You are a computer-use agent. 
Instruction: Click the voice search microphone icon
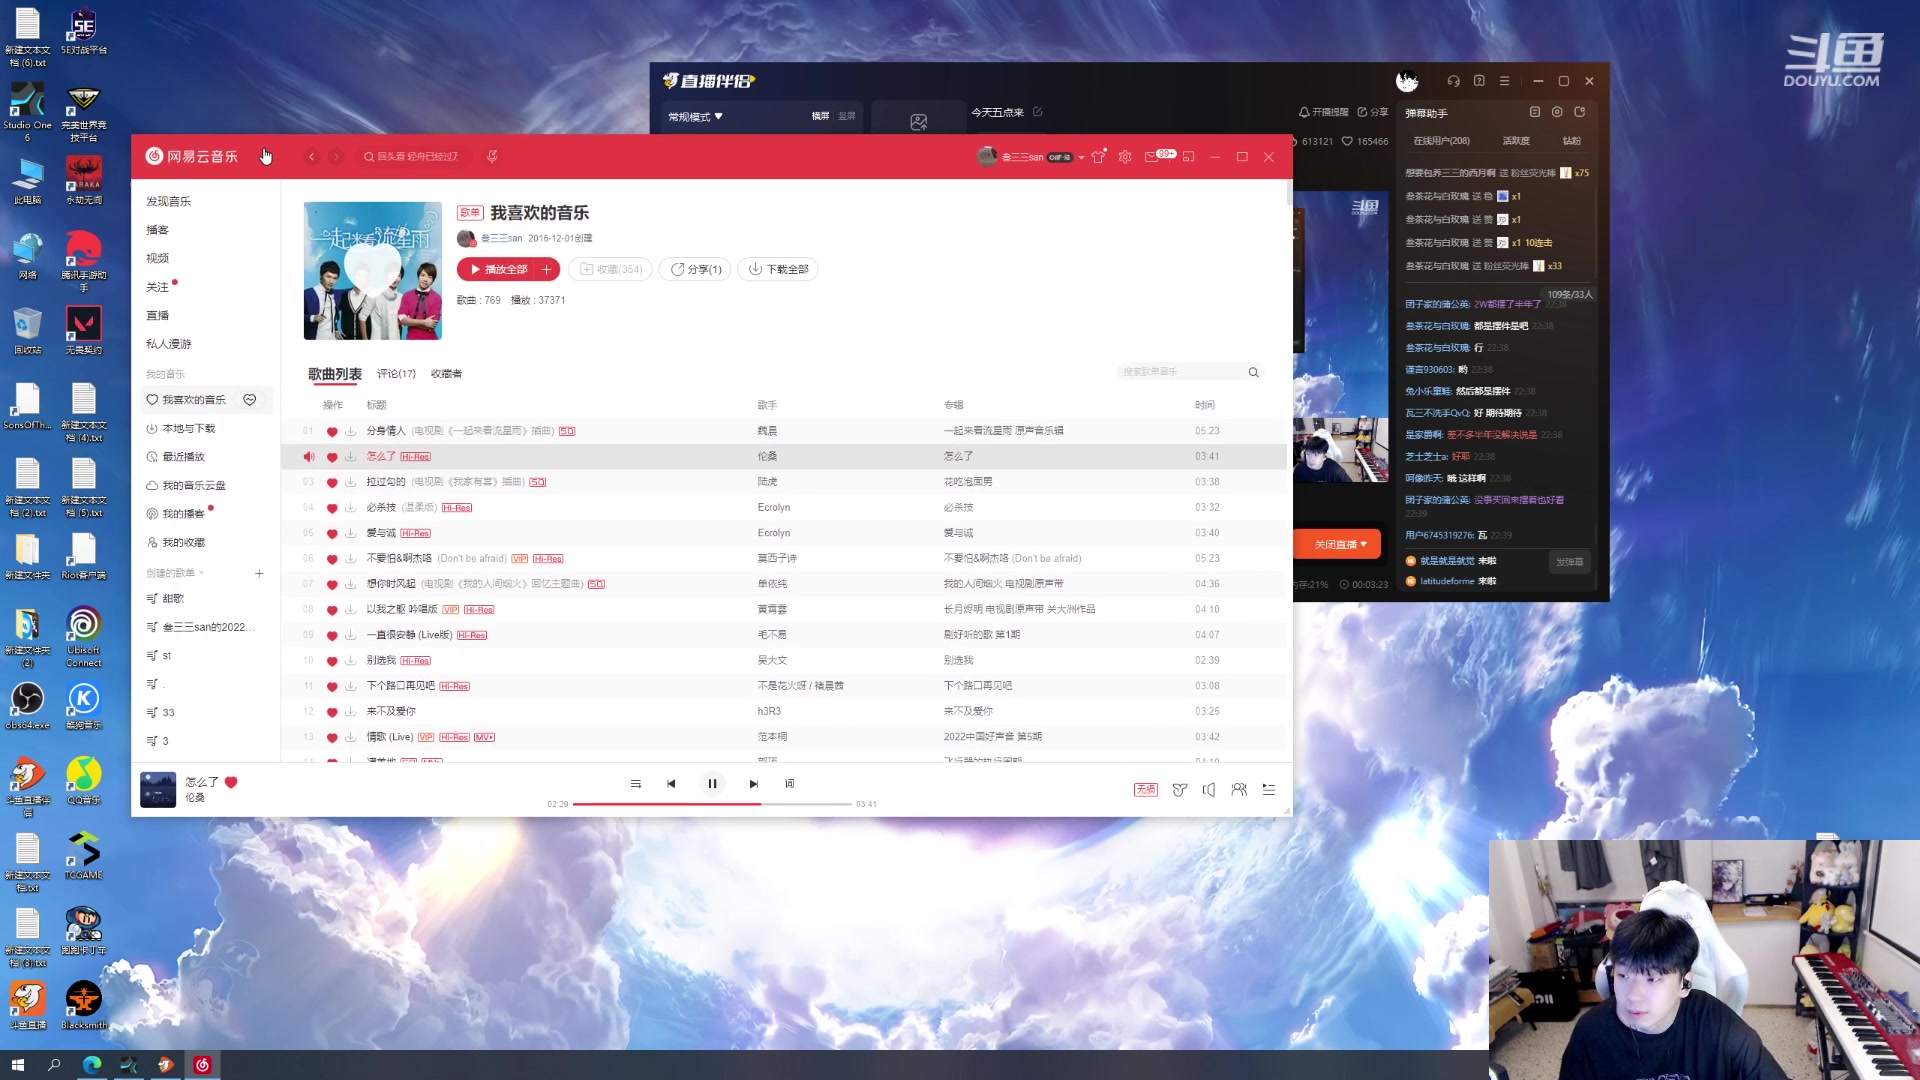tap(492, 157)
